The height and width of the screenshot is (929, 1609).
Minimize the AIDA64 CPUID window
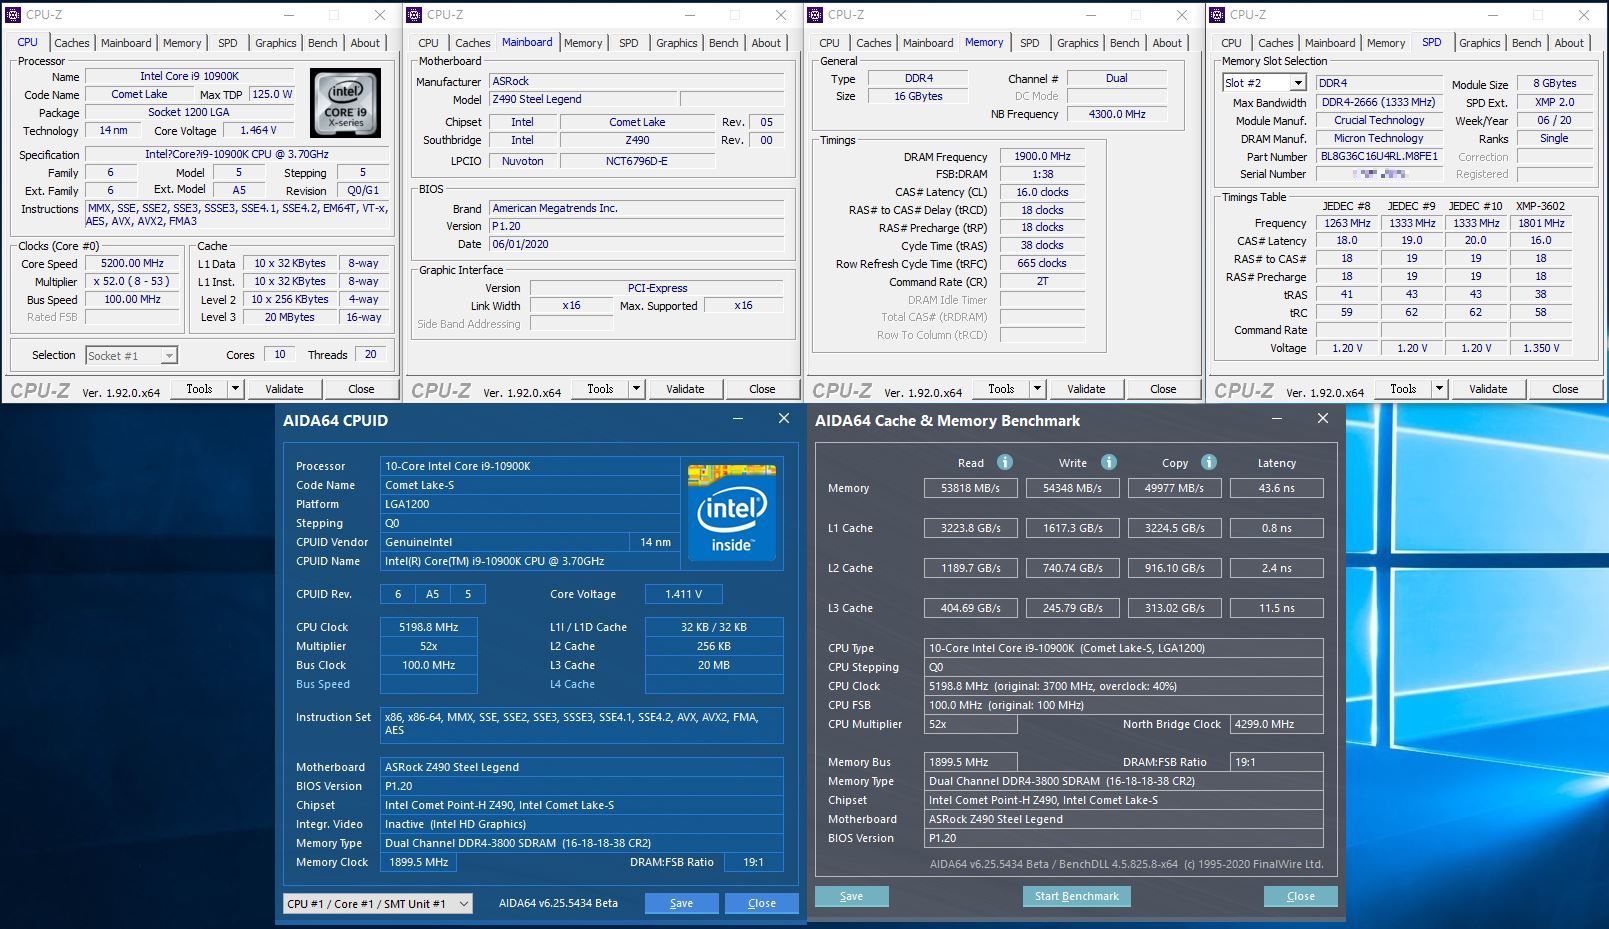coord(737,419)
